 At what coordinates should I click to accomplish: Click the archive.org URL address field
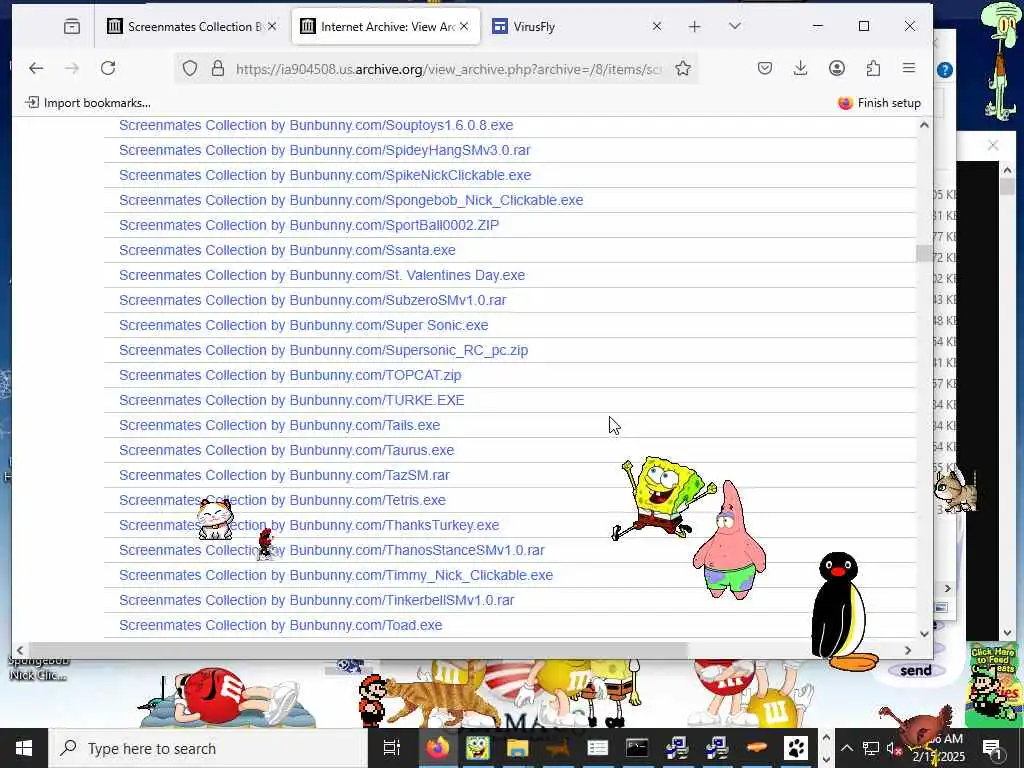click(448, 69)
